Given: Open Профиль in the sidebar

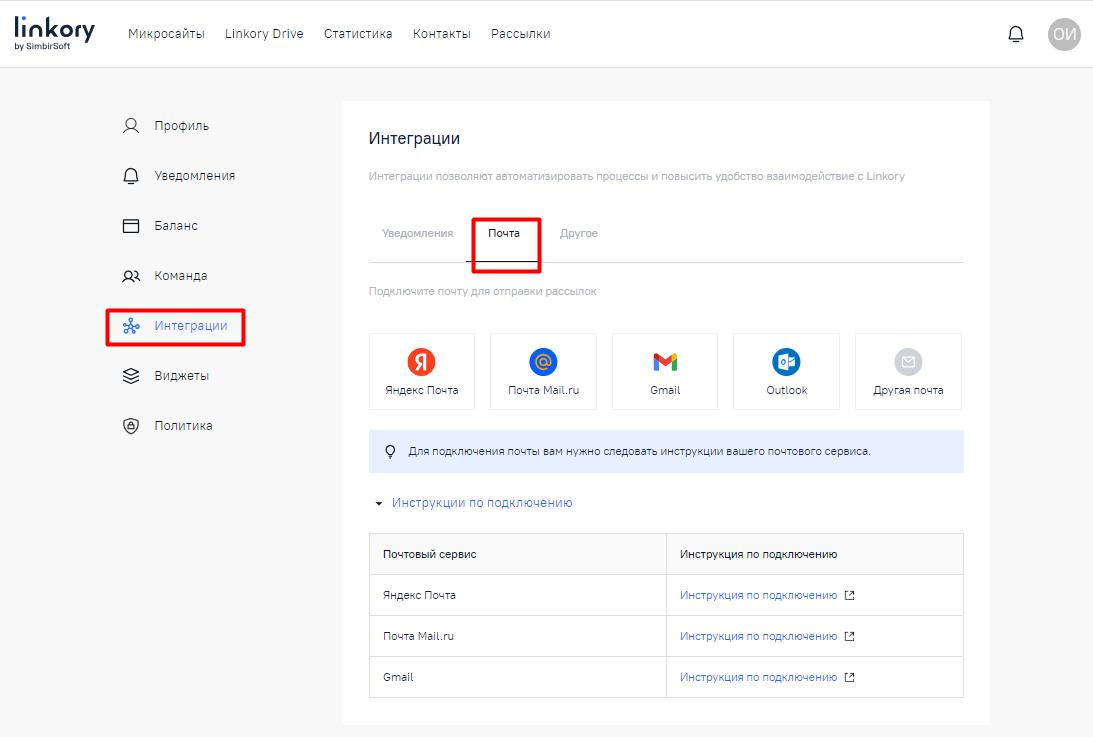Looking at the screenshot, I should click(181, 126).
